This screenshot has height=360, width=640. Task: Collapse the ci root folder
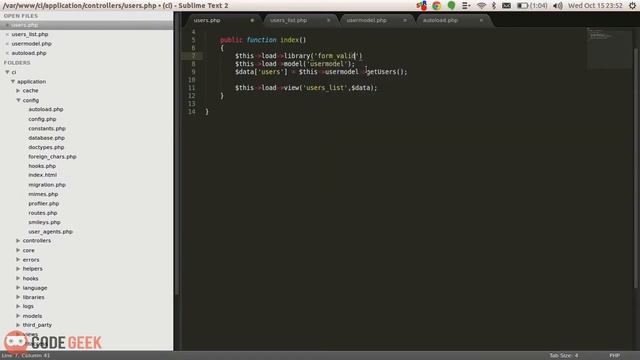click(x=7, y=72)
